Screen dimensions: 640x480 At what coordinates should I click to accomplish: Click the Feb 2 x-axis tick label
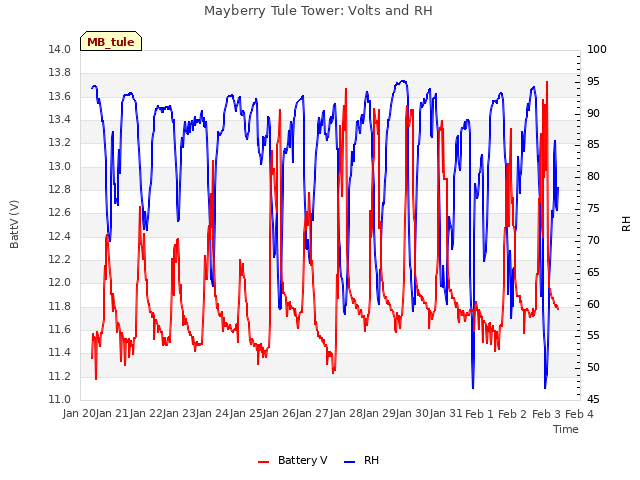tap(513, 413)
